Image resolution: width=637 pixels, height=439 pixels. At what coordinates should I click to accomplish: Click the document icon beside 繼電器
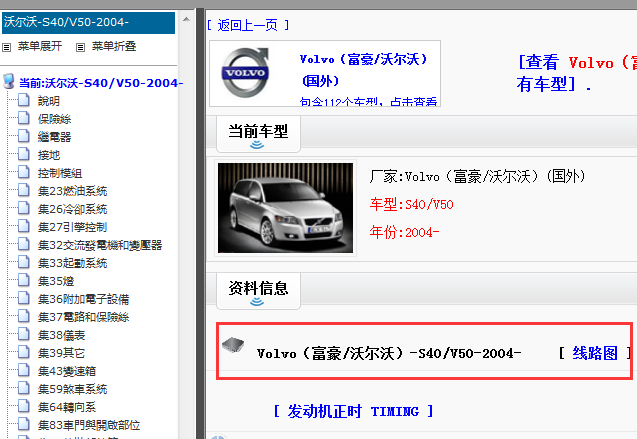click(24, 136)
